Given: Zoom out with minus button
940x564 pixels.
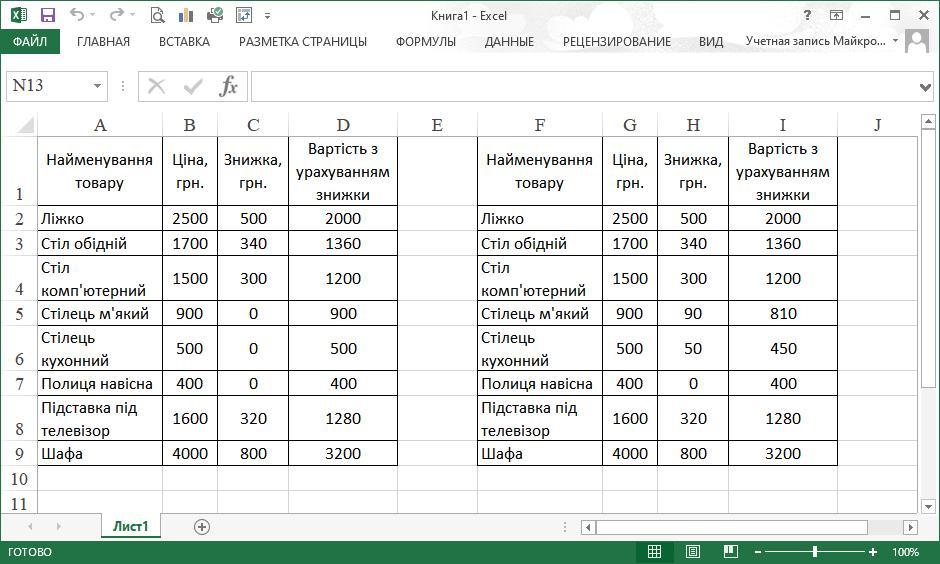Looking at the screenshot, I should 758,552.
